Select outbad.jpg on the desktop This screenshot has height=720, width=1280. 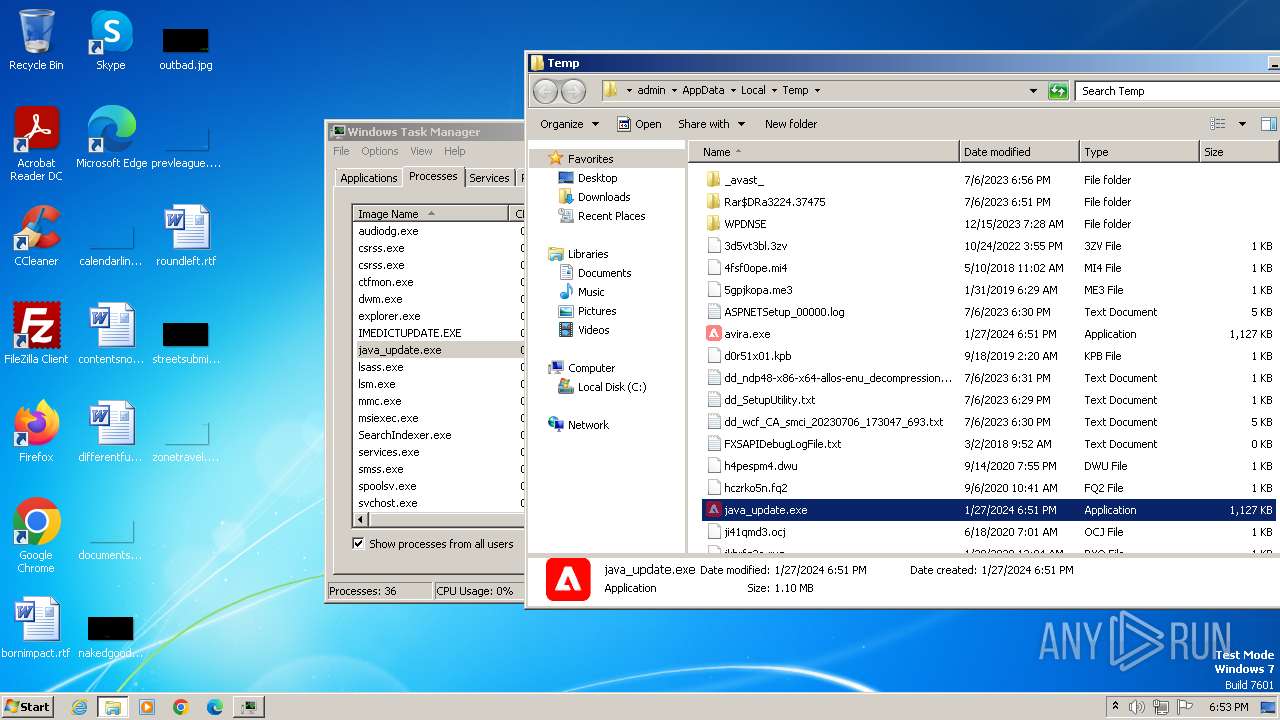coord(186,46)
